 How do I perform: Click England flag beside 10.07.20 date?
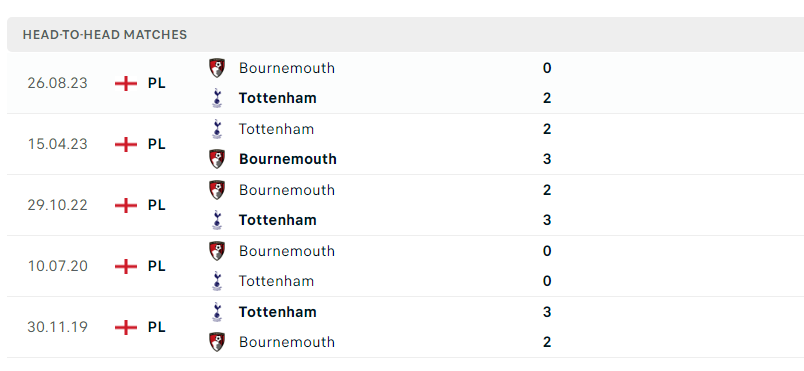126,266
